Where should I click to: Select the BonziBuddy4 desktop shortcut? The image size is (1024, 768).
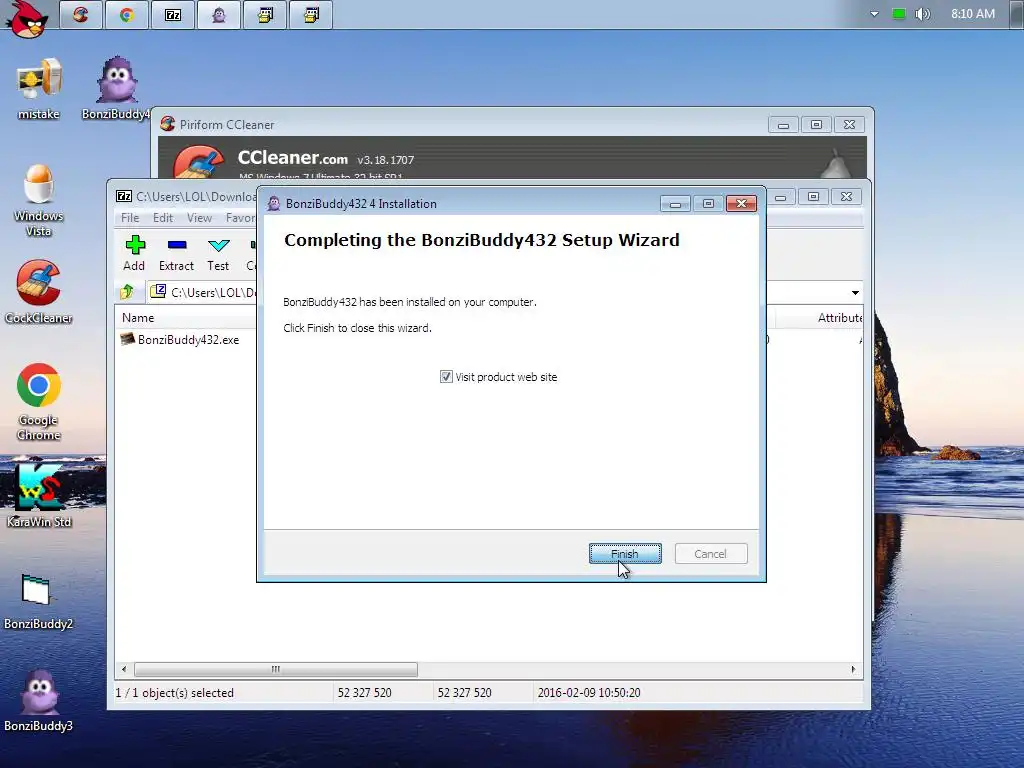pyautogui.click(x=117, y=89)
